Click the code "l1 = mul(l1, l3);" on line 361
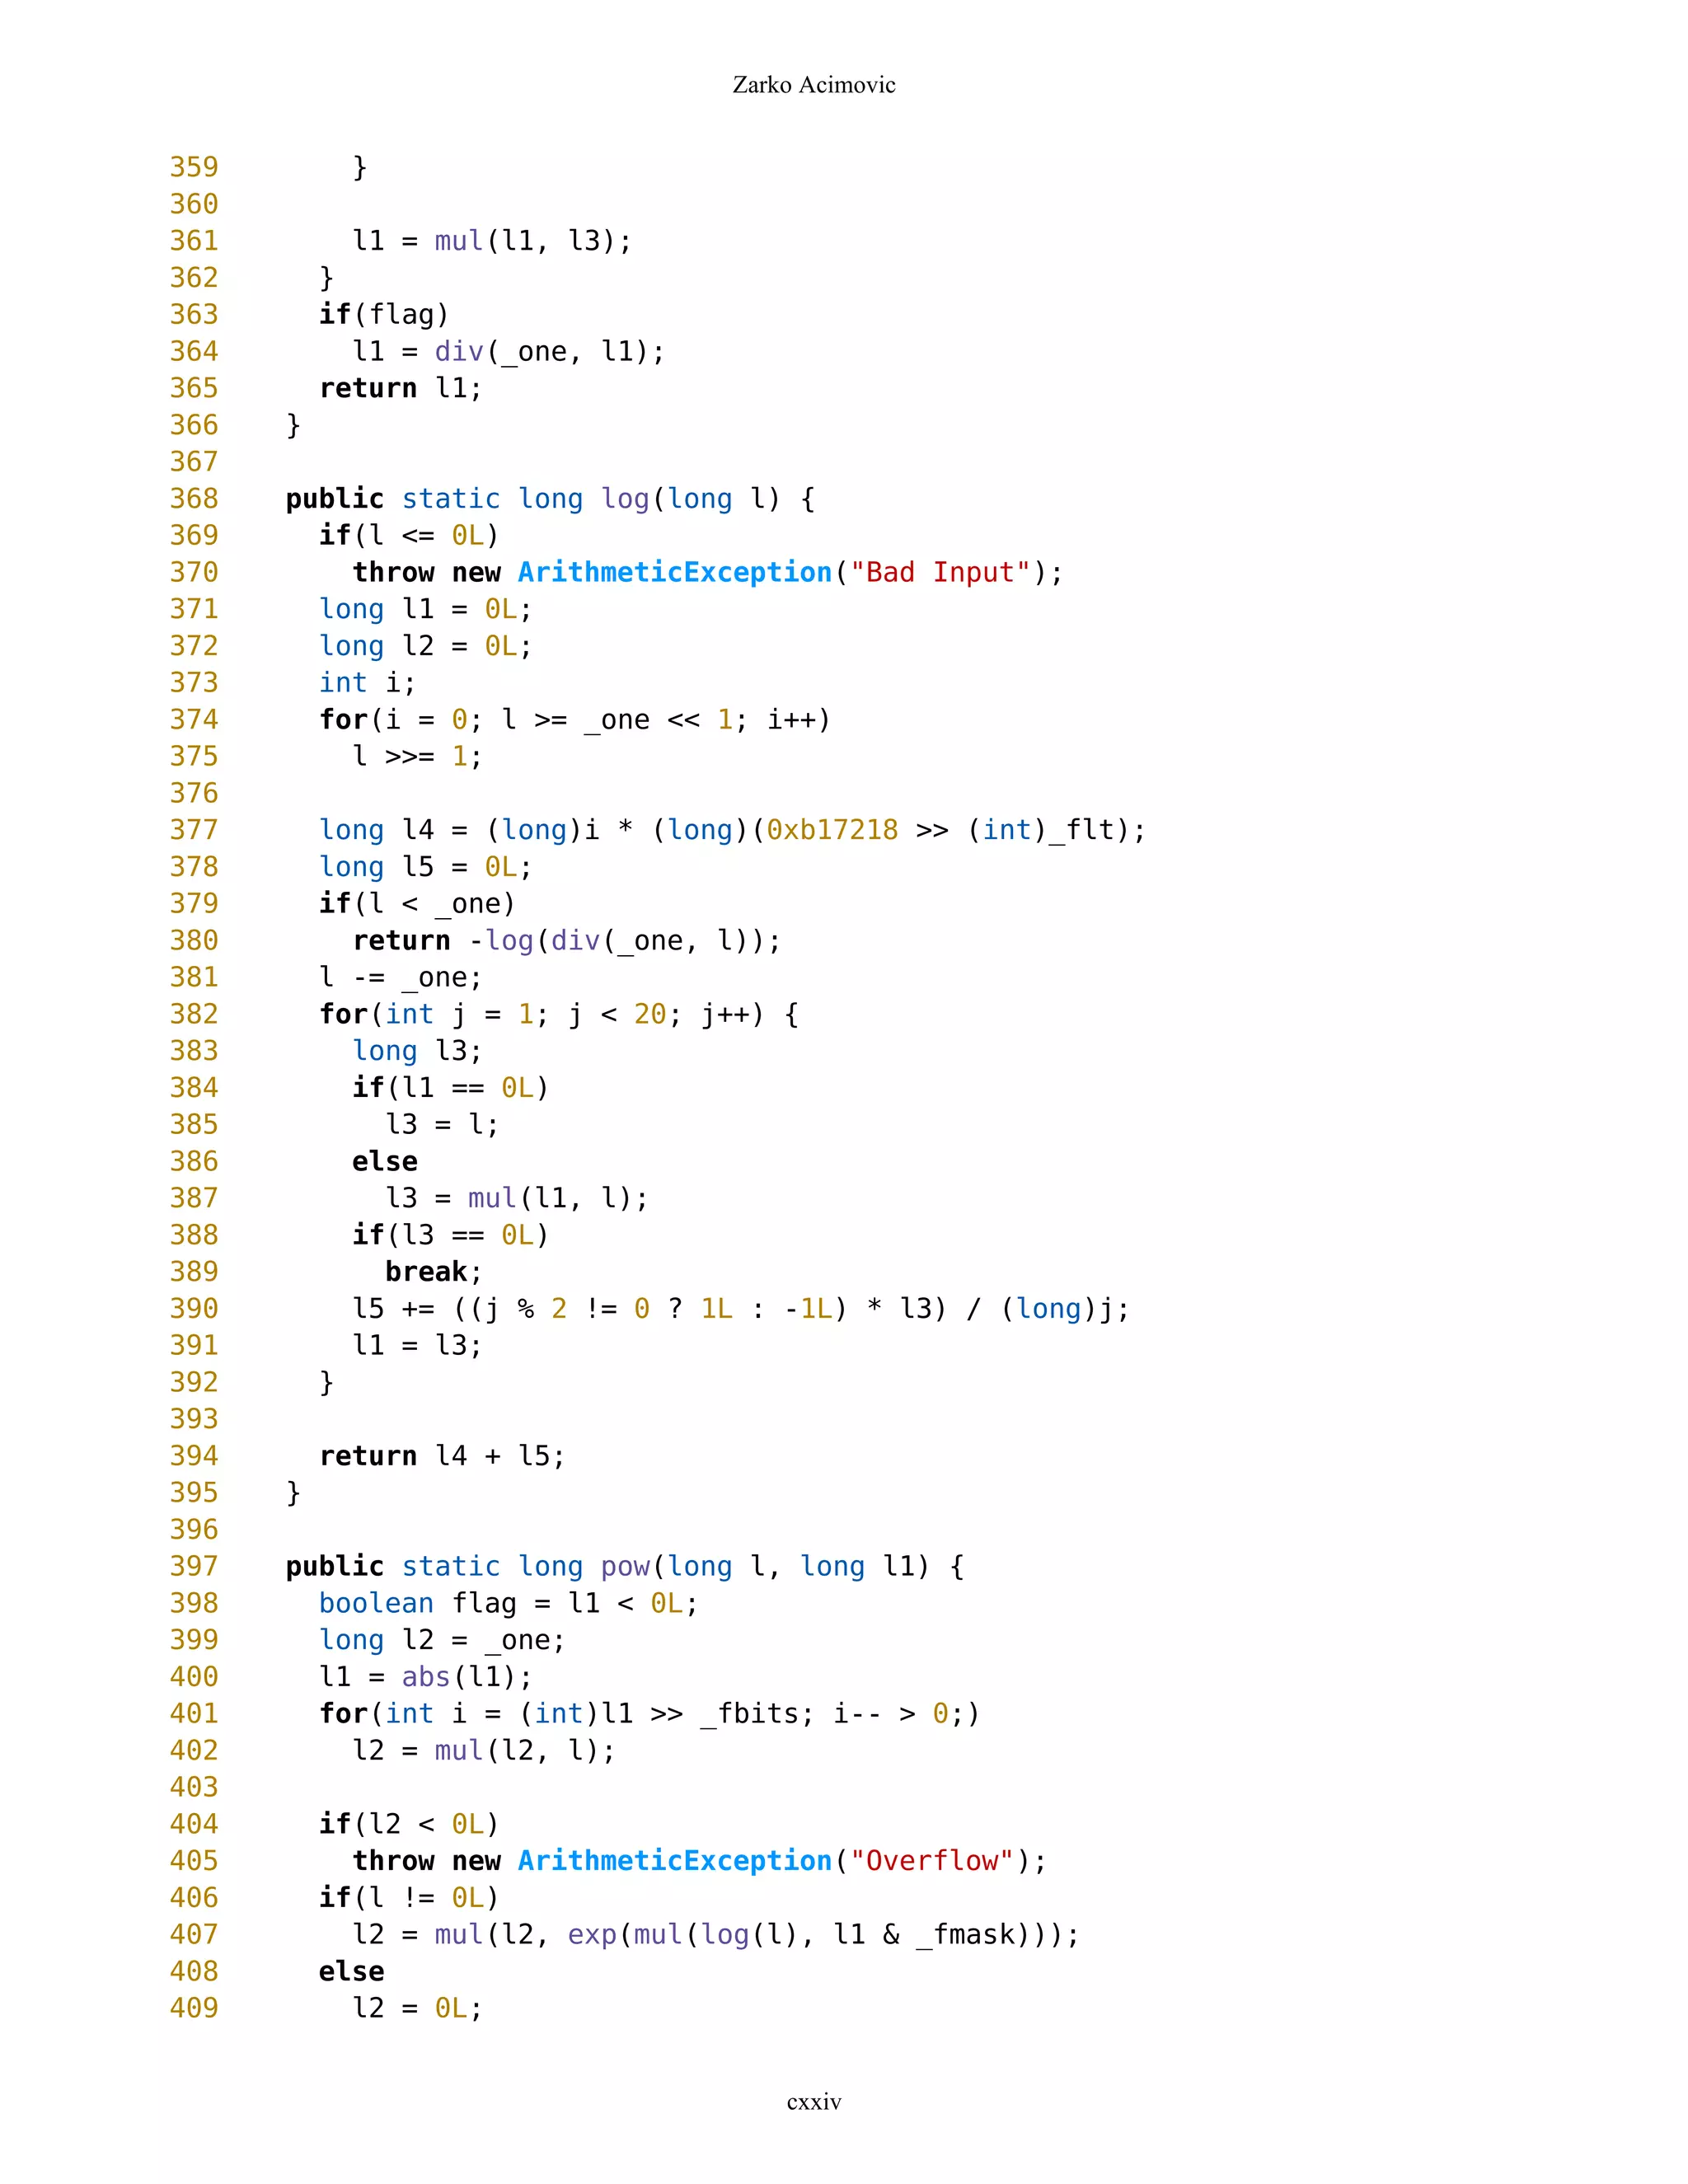1688x2184 pixels. point(492,241)
